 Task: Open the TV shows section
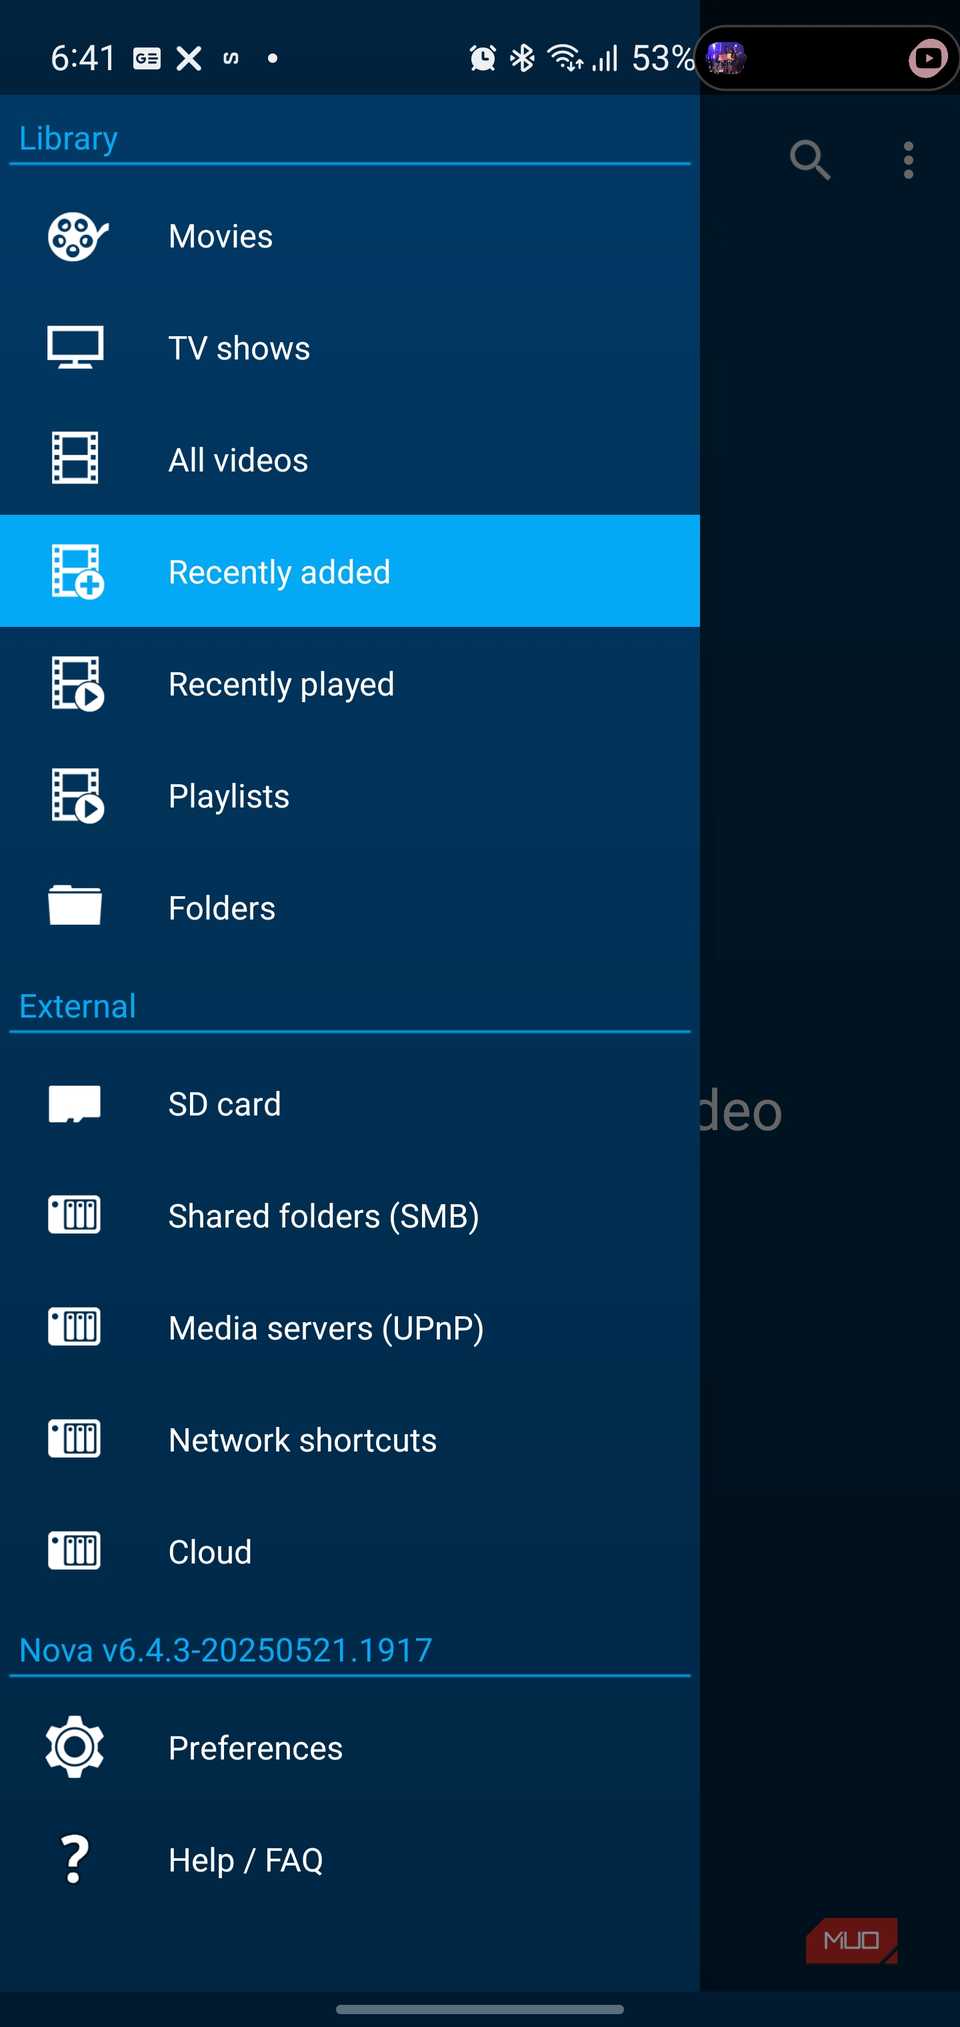click(350, 348)
